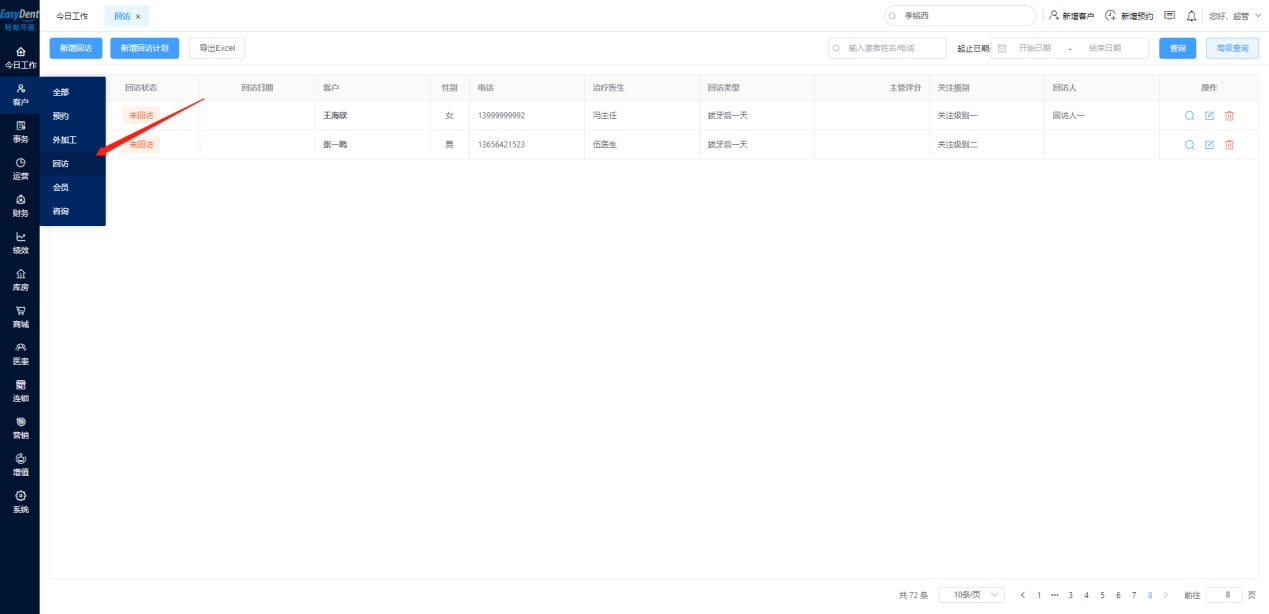The width and height of the screenshot is (1269, 614).
Task: Go to page 7
Action: coord(1134,595)
